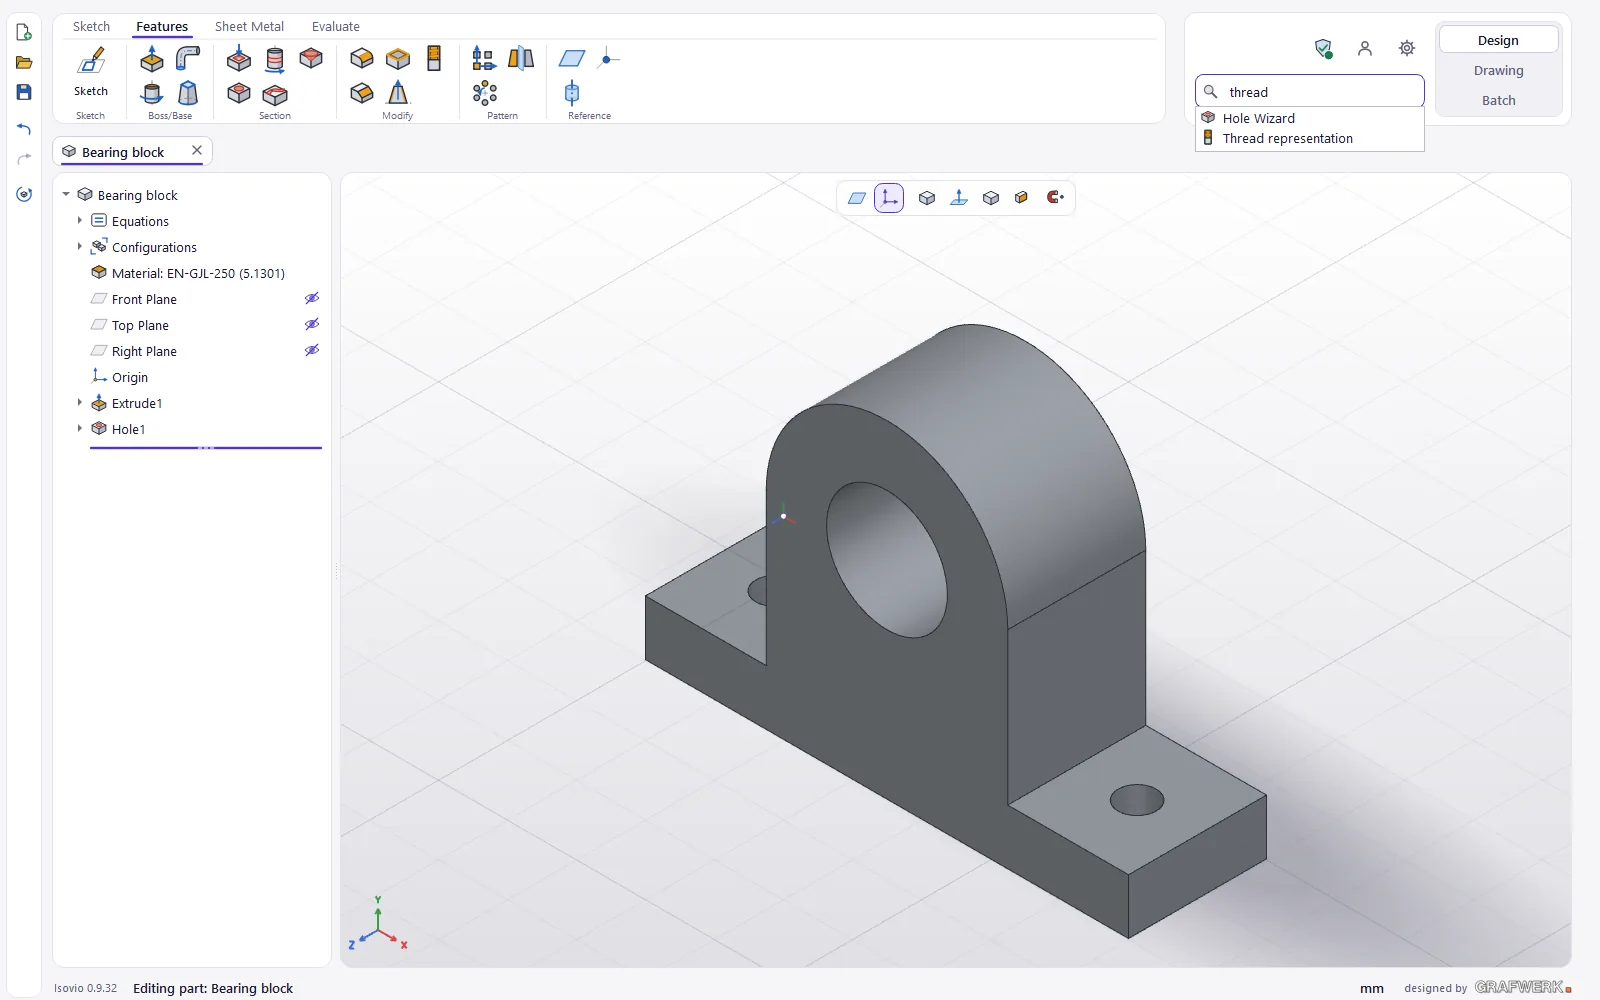
Task: Pick the revolved cut tool
Action: click(x=275, y=59)
